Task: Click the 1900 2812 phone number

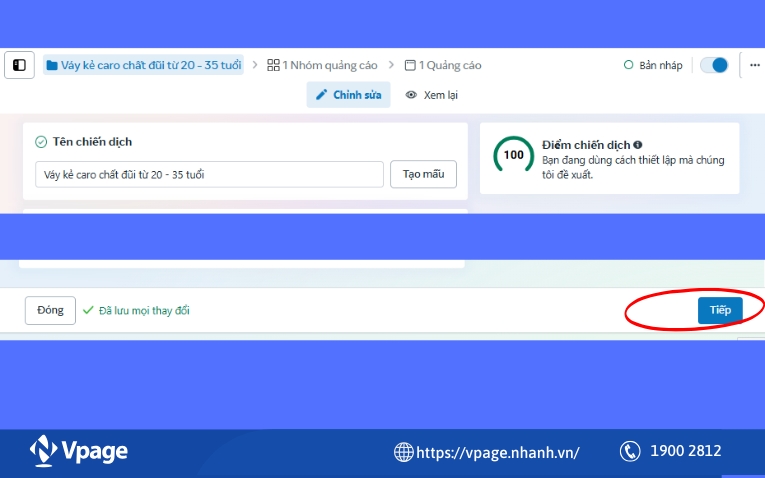Action: (685, 451)
